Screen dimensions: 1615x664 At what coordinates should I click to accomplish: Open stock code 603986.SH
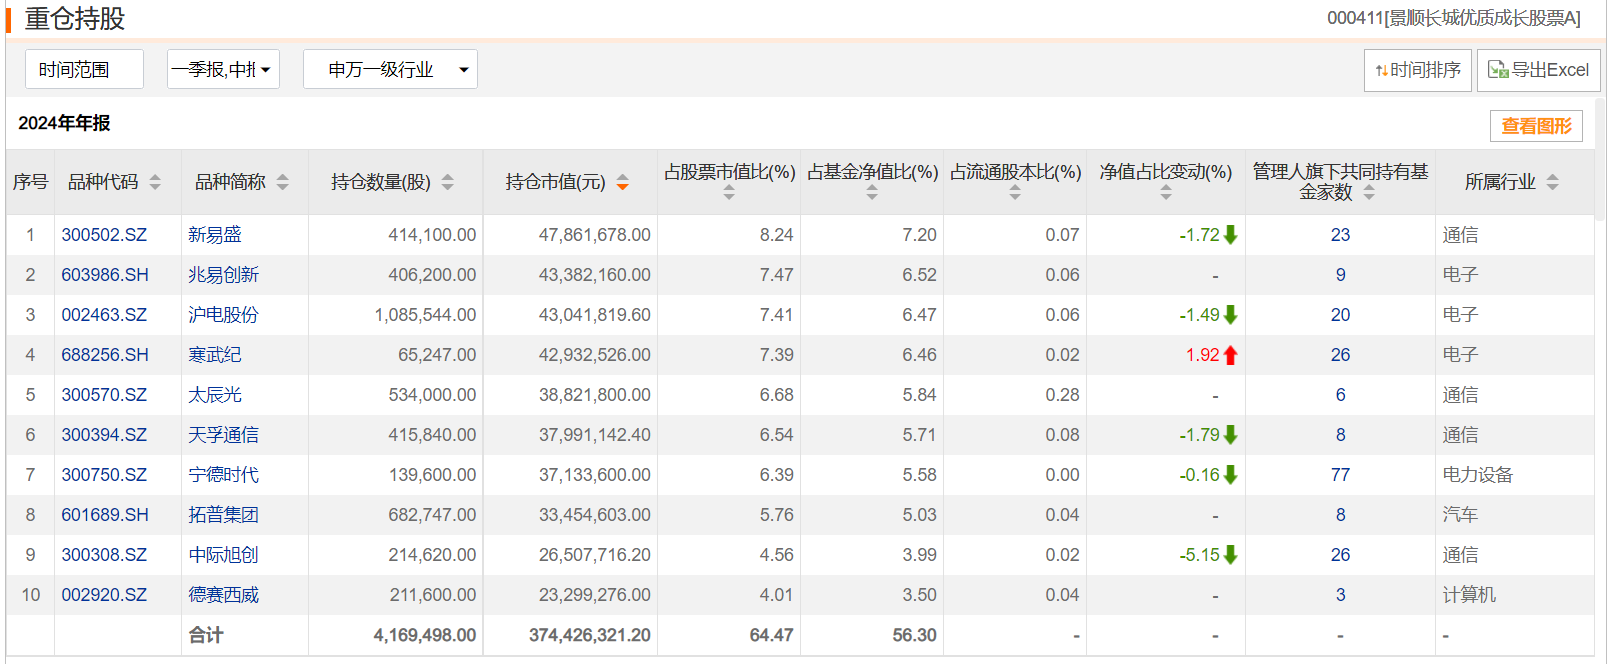pyautogui.click(x=105, y=275)
